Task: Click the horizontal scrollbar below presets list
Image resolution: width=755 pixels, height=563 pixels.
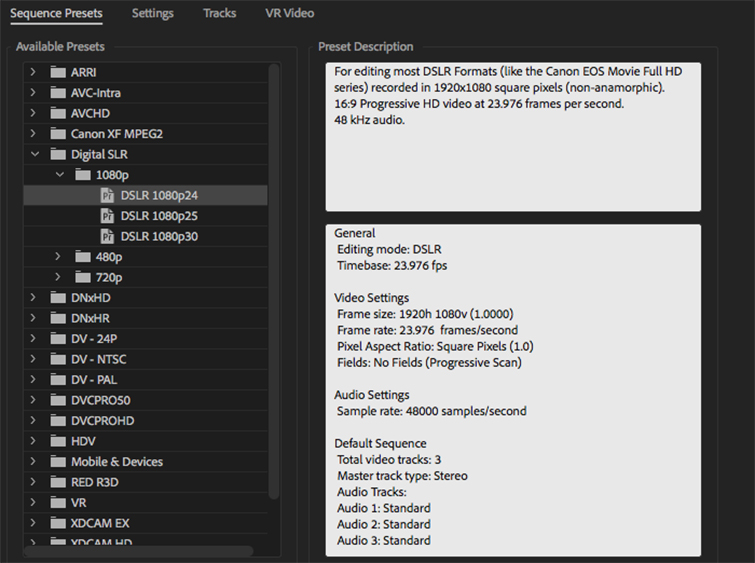Action: 139,551
